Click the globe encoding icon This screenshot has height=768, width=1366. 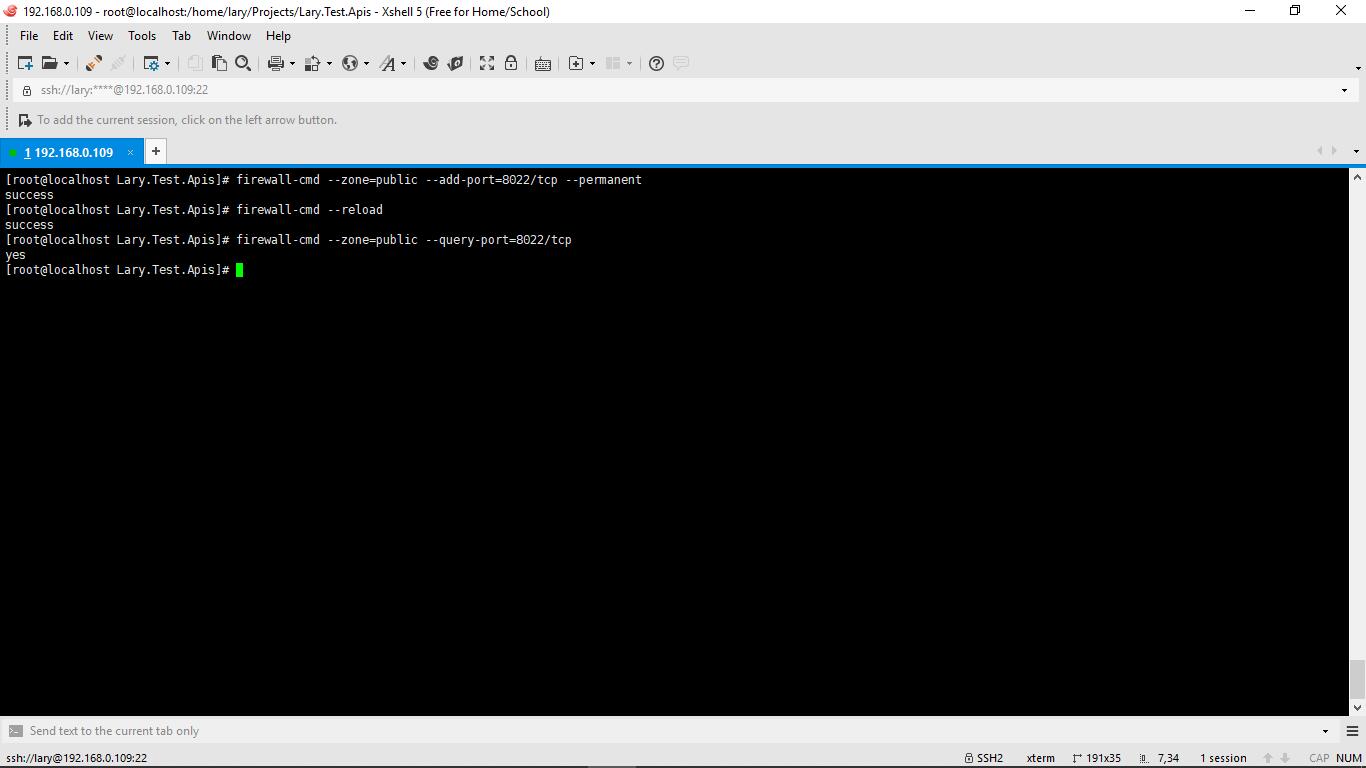(349, 63)
